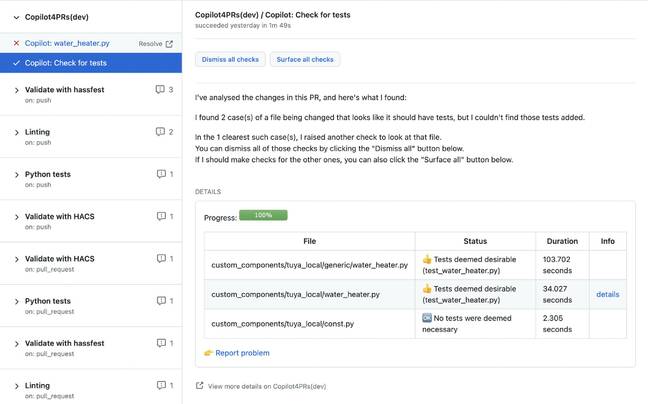The width and height of the screenshot is (648, 404).
Task: Click the 100% progress bar
Action: (x=263, y=215)
